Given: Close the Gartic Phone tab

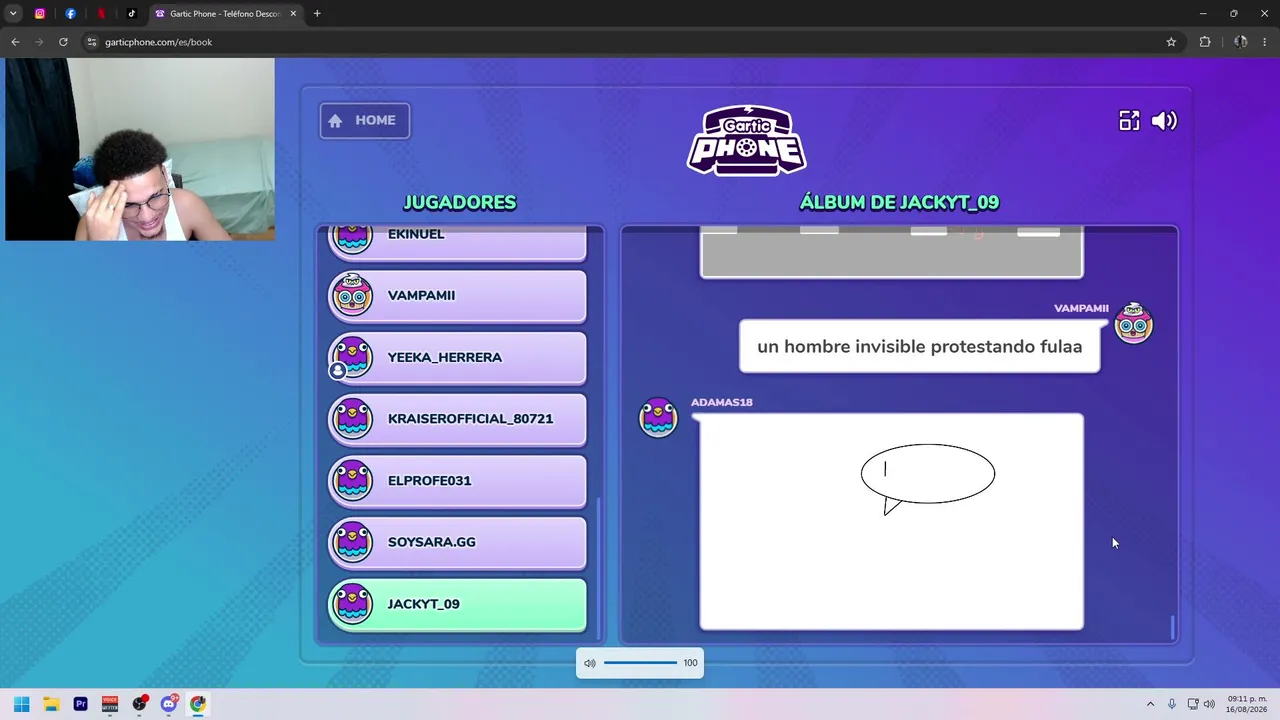Looking at the screenshot, I should pyautogui.click(x=293, y=14).
